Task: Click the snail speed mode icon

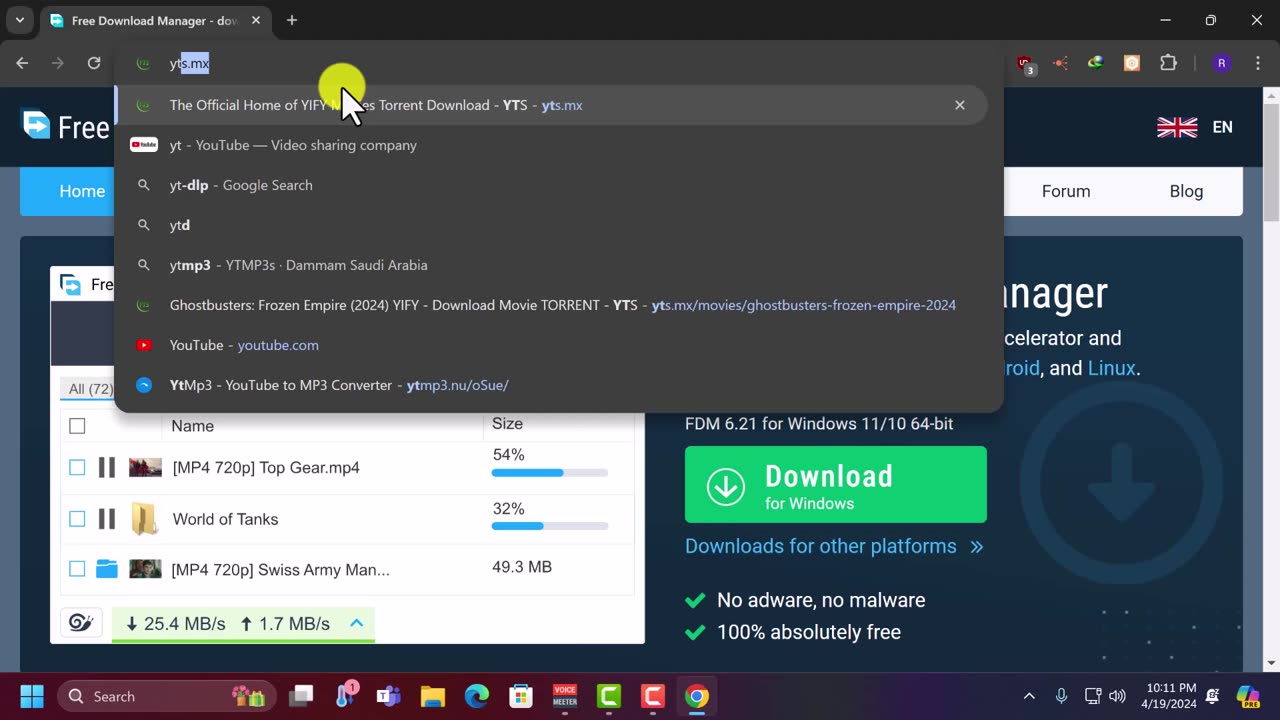Action: click(x=81, y=623)
